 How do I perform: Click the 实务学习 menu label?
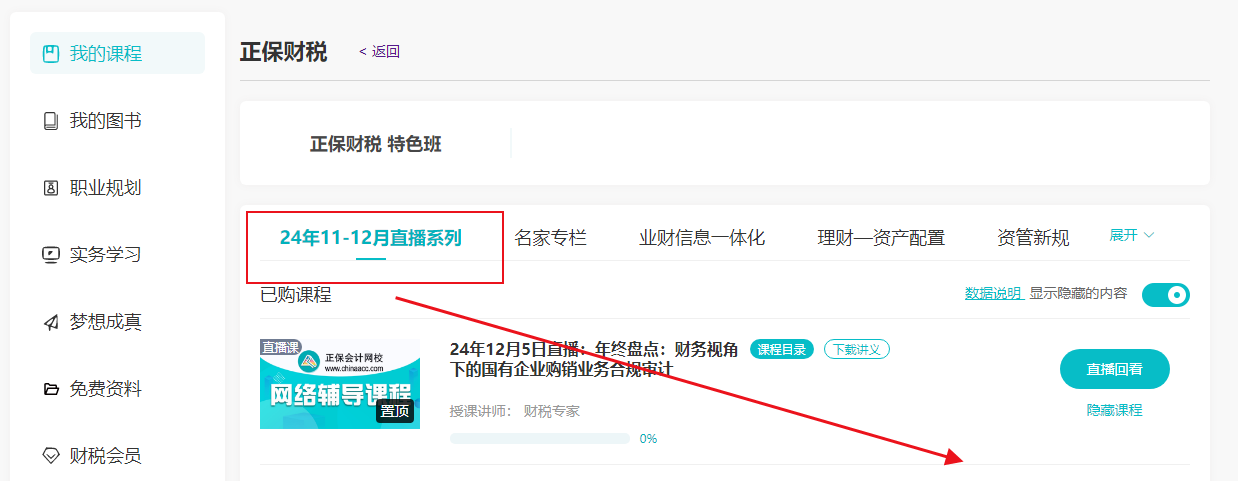[x=106, y=255]
